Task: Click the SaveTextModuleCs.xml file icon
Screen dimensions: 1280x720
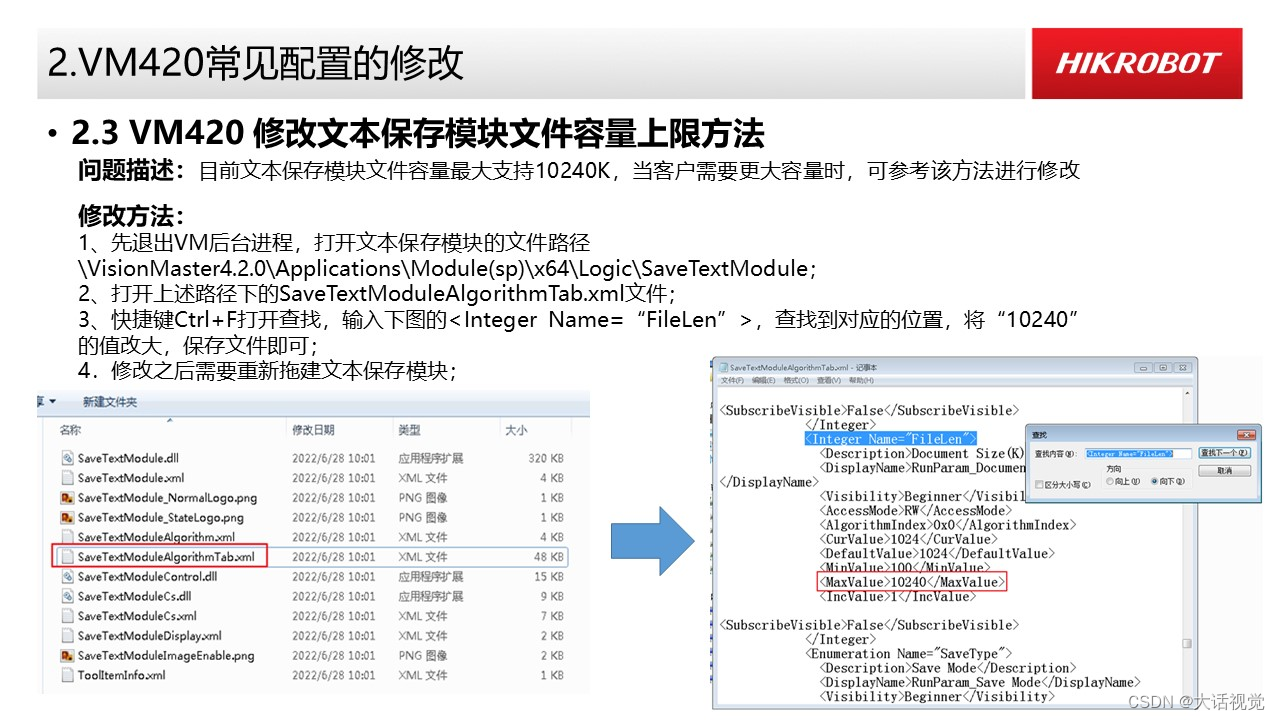Action: tap(67, 616)
